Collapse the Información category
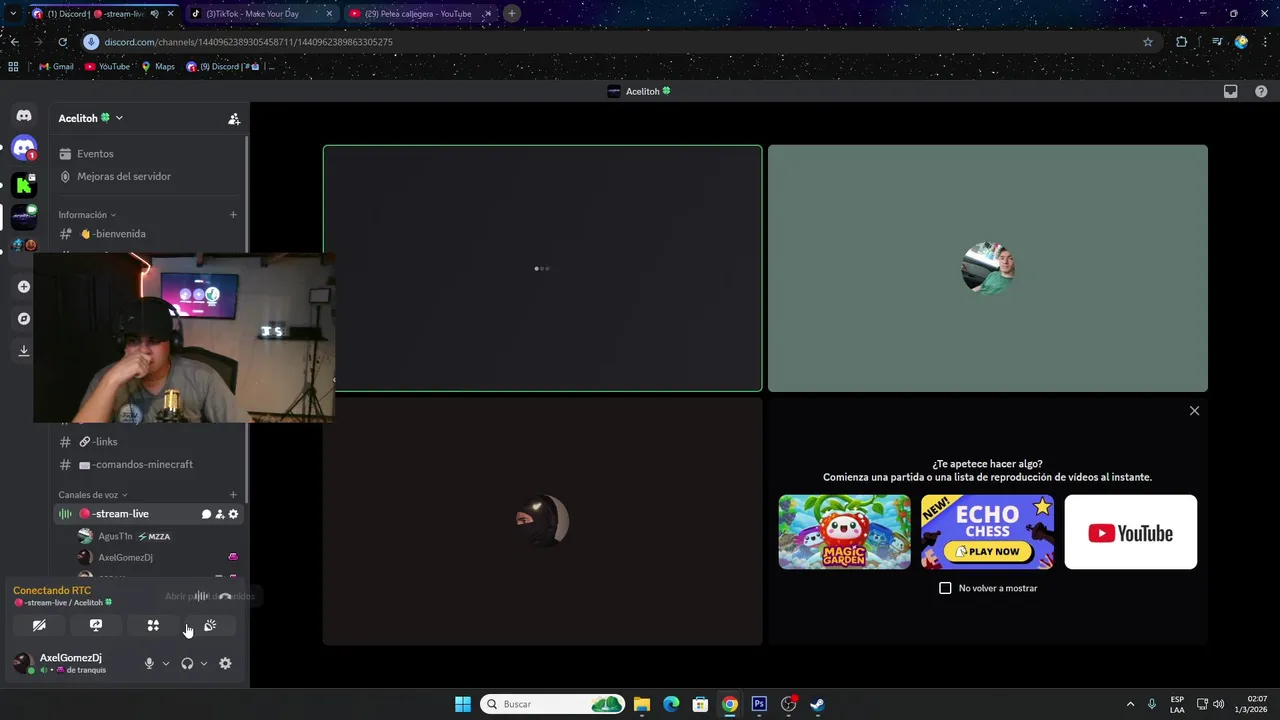 pyautogui.click(x=87, y=215)
